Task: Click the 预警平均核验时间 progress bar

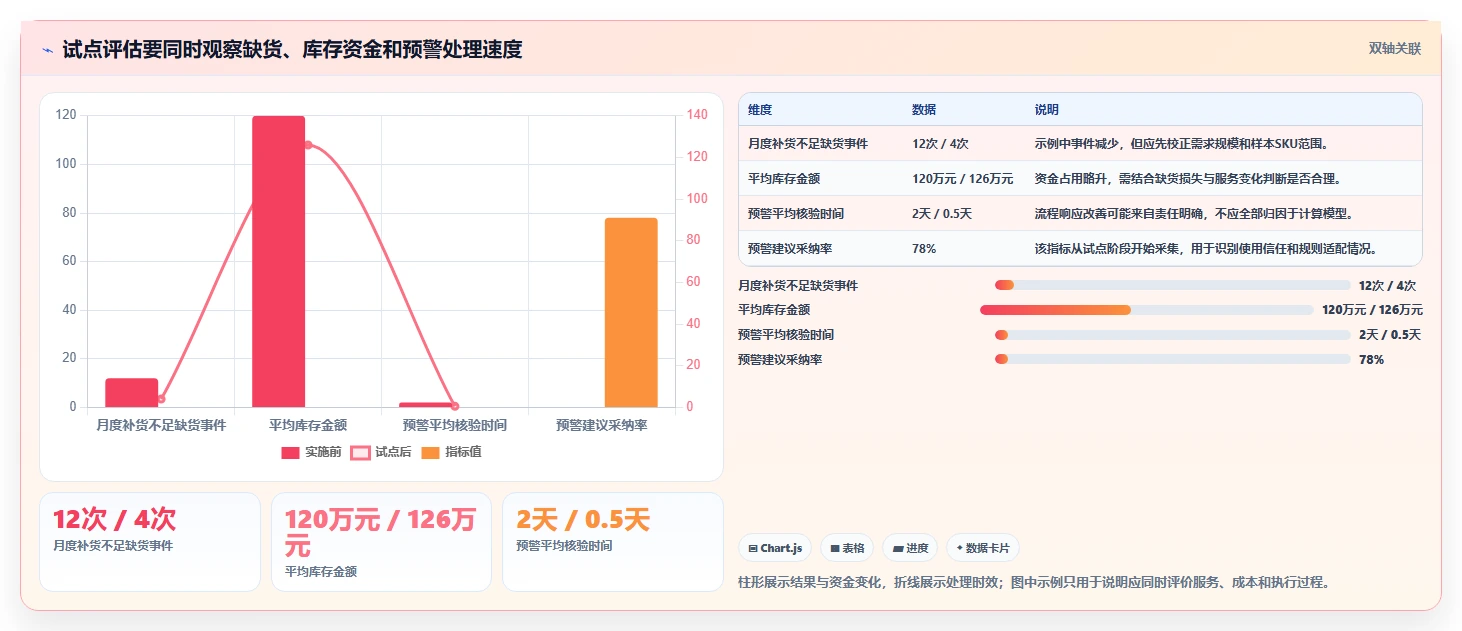Action: (1172, 335)
